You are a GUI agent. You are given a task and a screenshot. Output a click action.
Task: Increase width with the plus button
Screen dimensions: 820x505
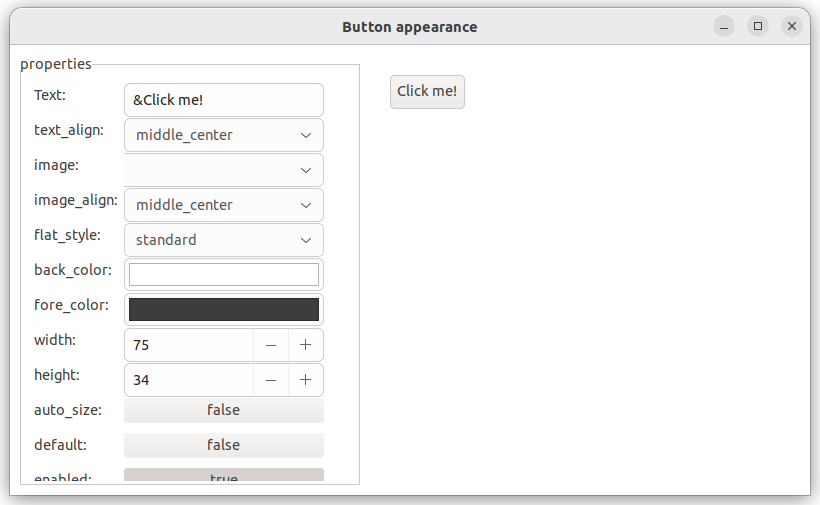pyautogui.click(x=306, y=345)
